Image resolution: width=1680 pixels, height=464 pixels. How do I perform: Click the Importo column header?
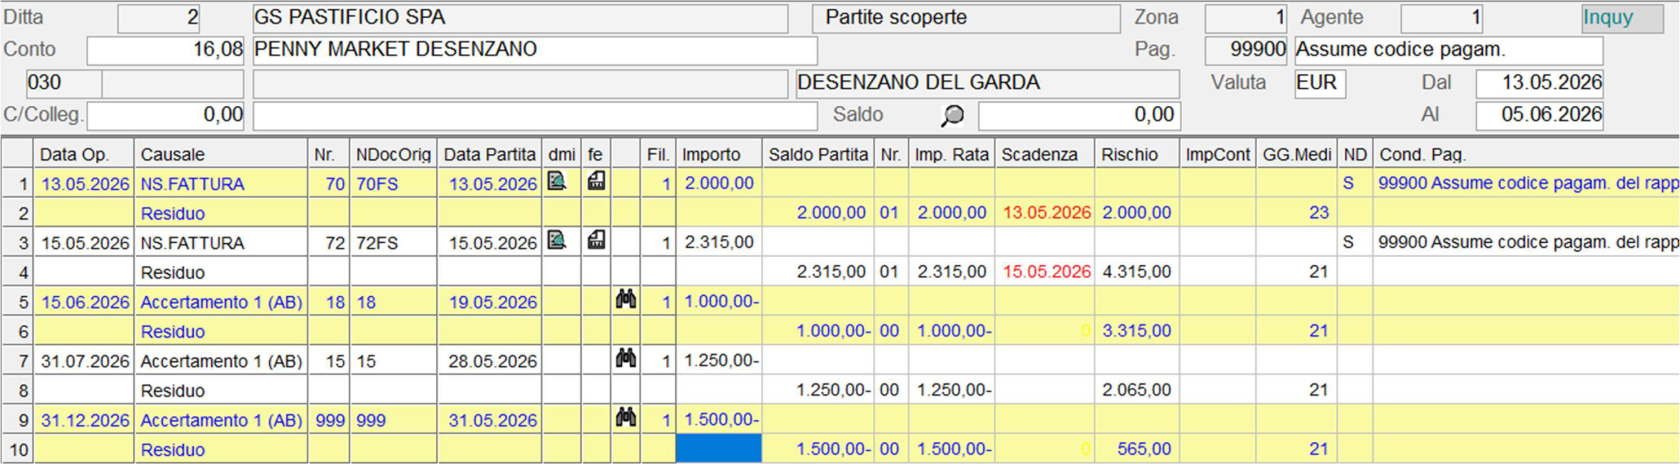click(719, 154)
